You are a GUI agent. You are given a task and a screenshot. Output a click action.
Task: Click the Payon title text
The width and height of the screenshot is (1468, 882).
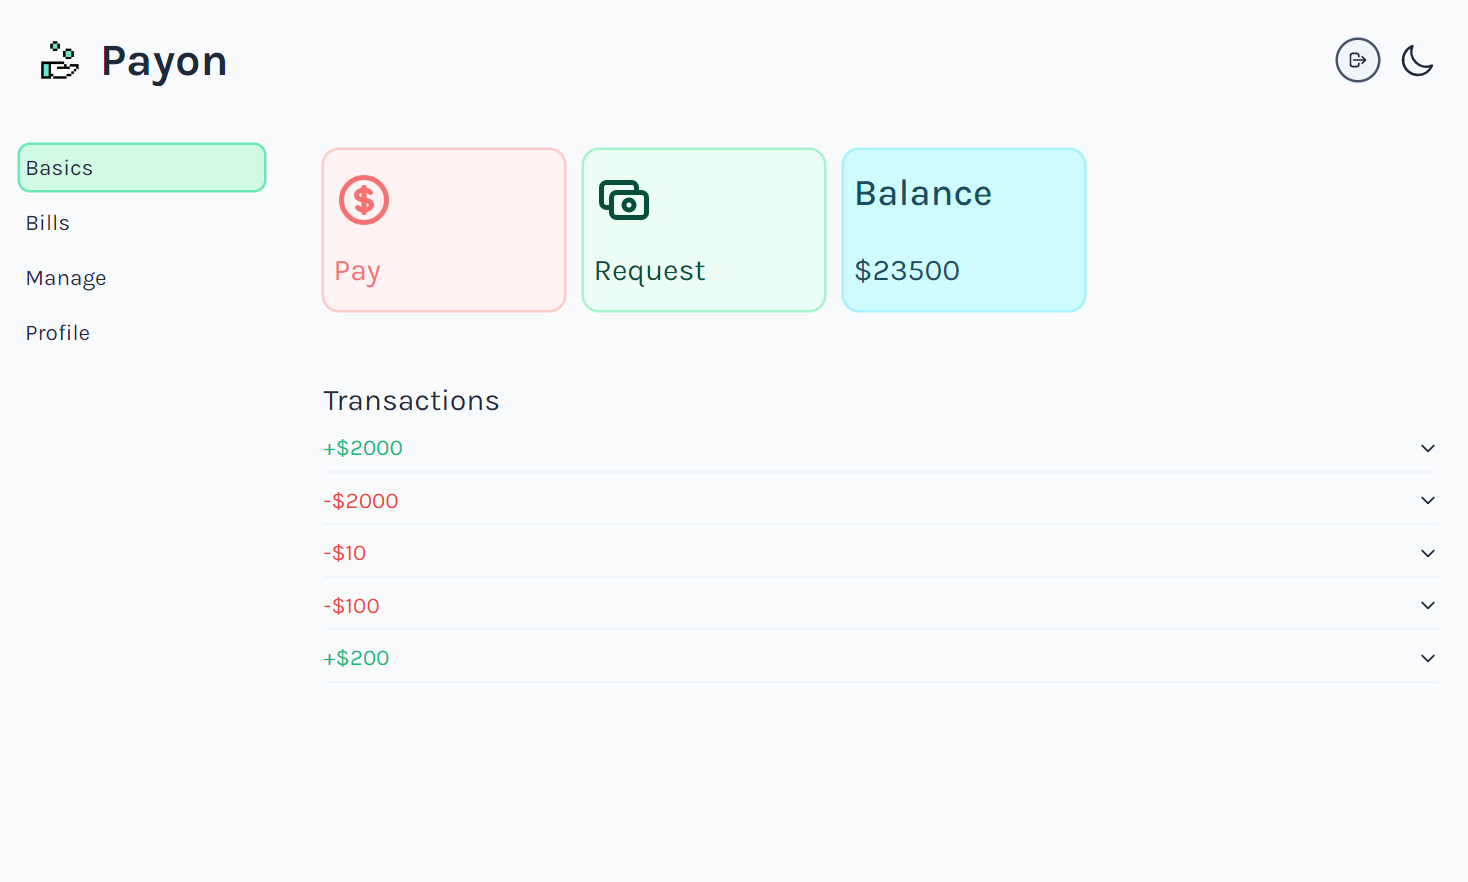click(x=164, y=62)
